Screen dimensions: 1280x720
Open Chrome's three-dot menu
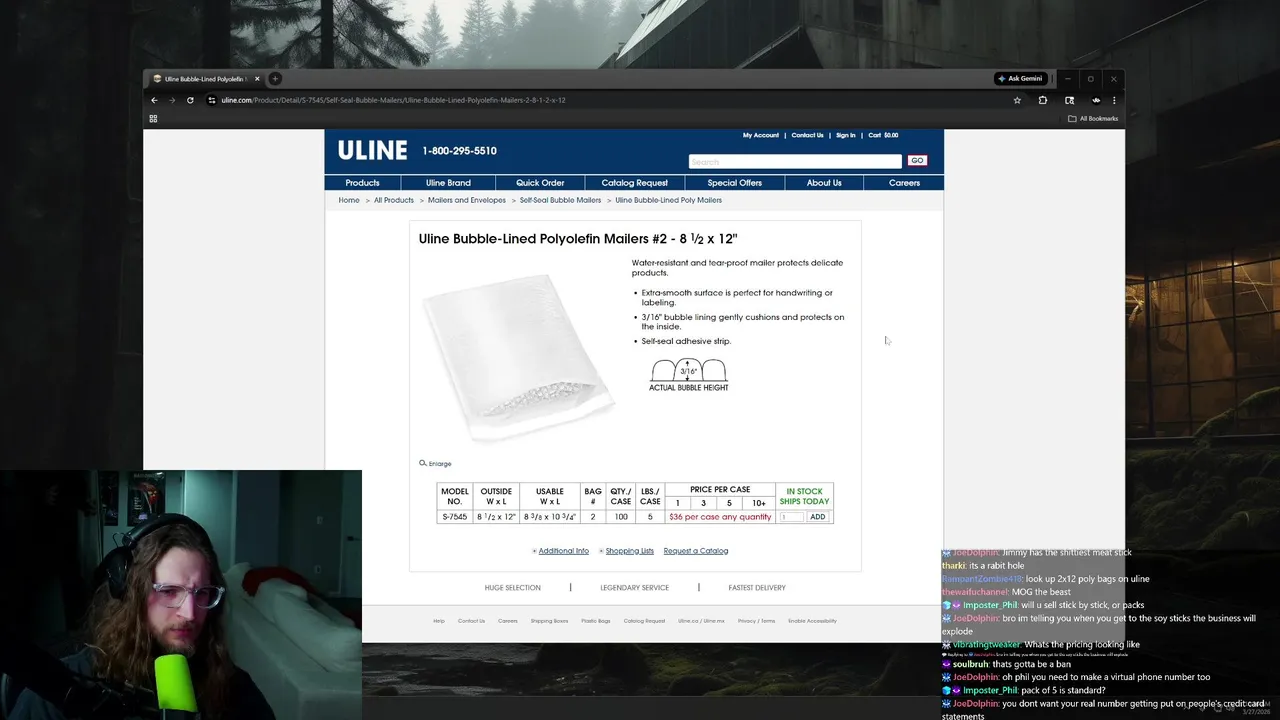(1114, 100)
